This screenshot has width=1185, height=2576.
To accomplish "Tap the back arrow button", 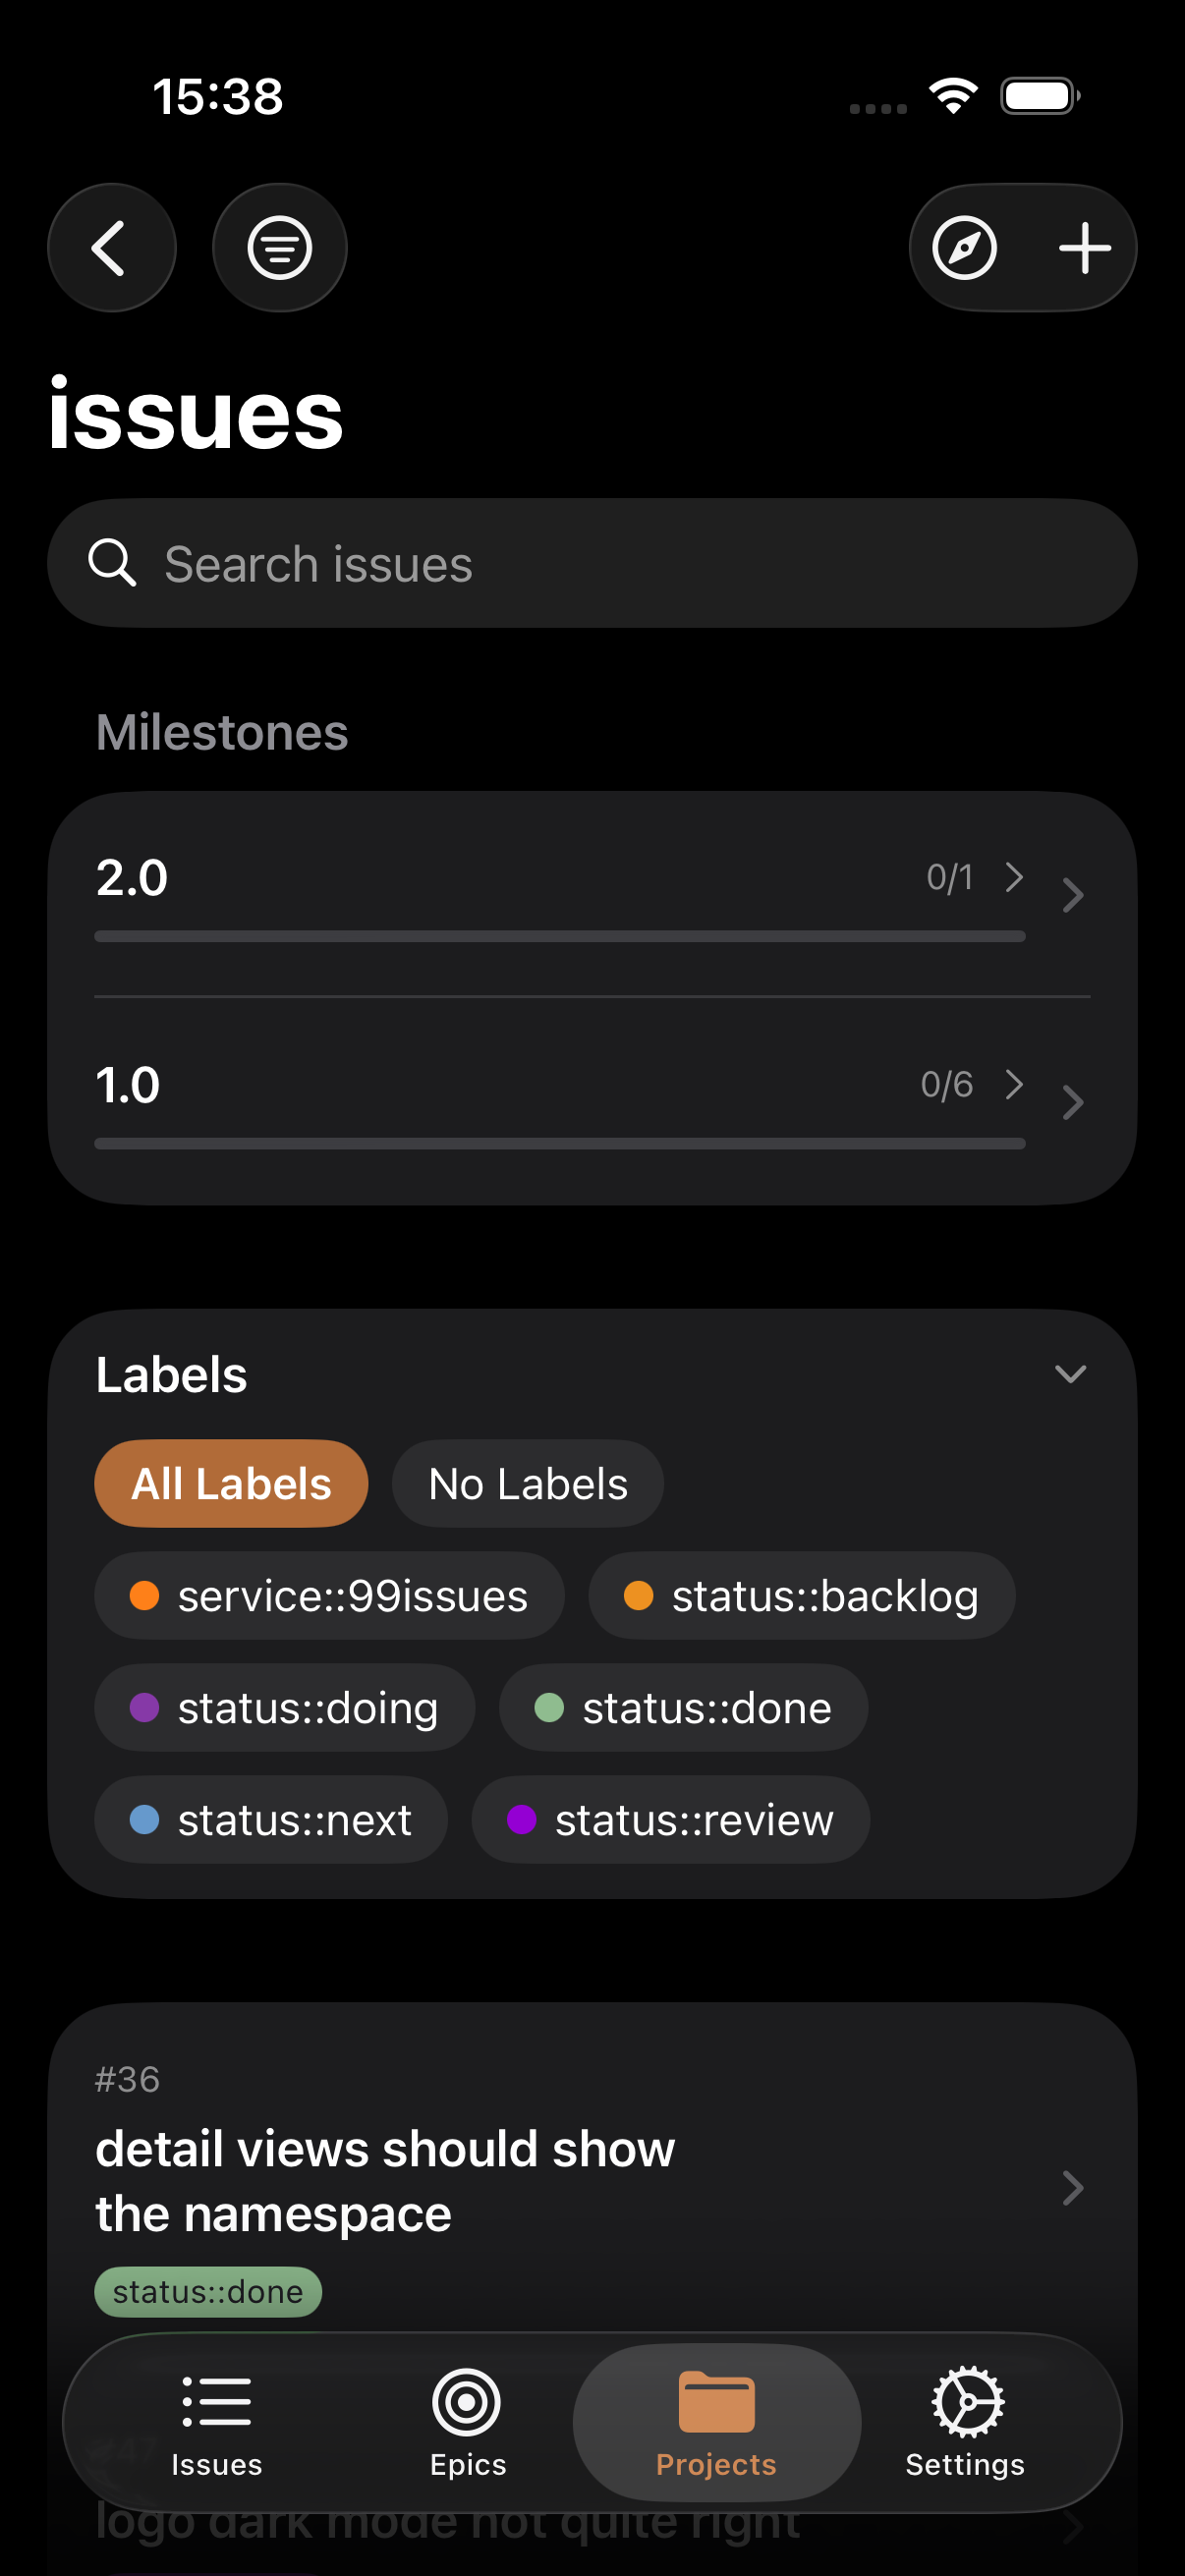I will (x=111, y=248).
